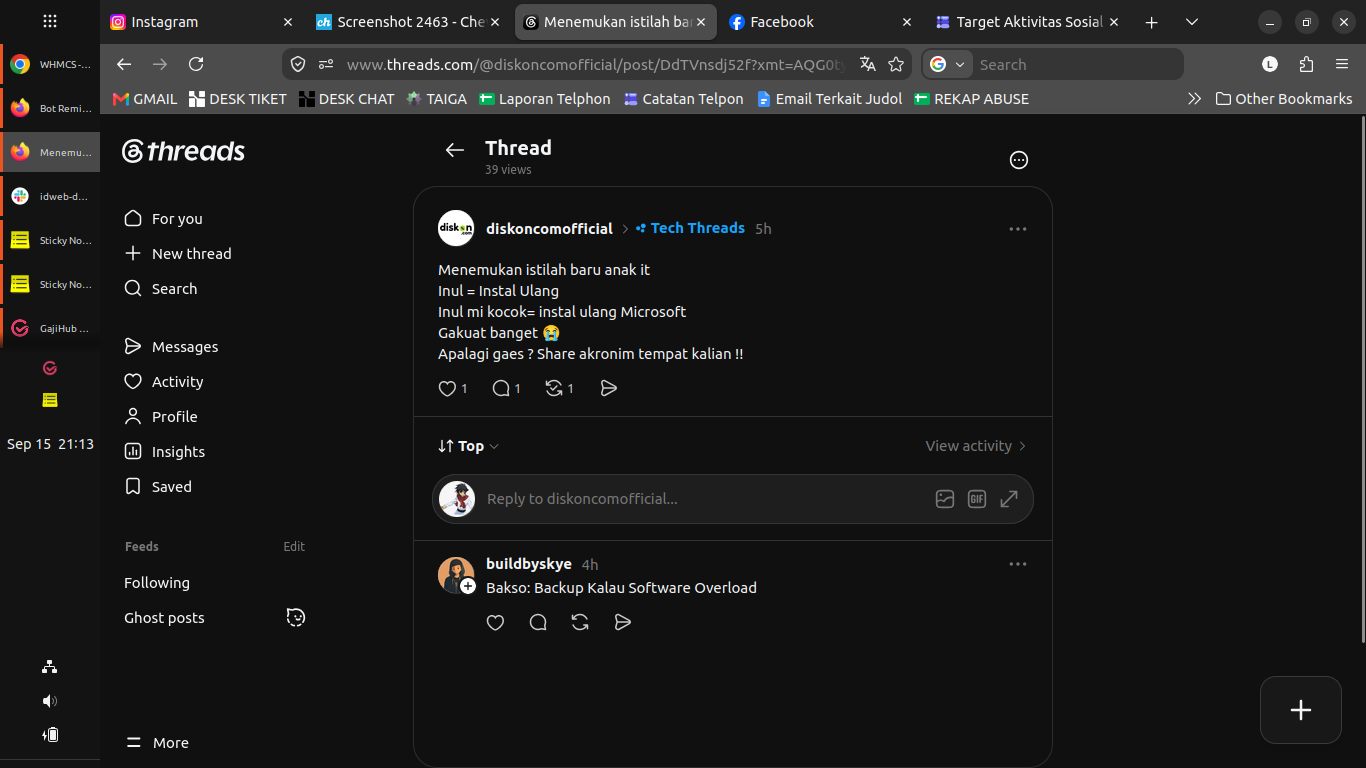Follow buildbyskye via plus badge on avatar
Viewport: 1366px width, 768px height.
(x=468, y=586)
